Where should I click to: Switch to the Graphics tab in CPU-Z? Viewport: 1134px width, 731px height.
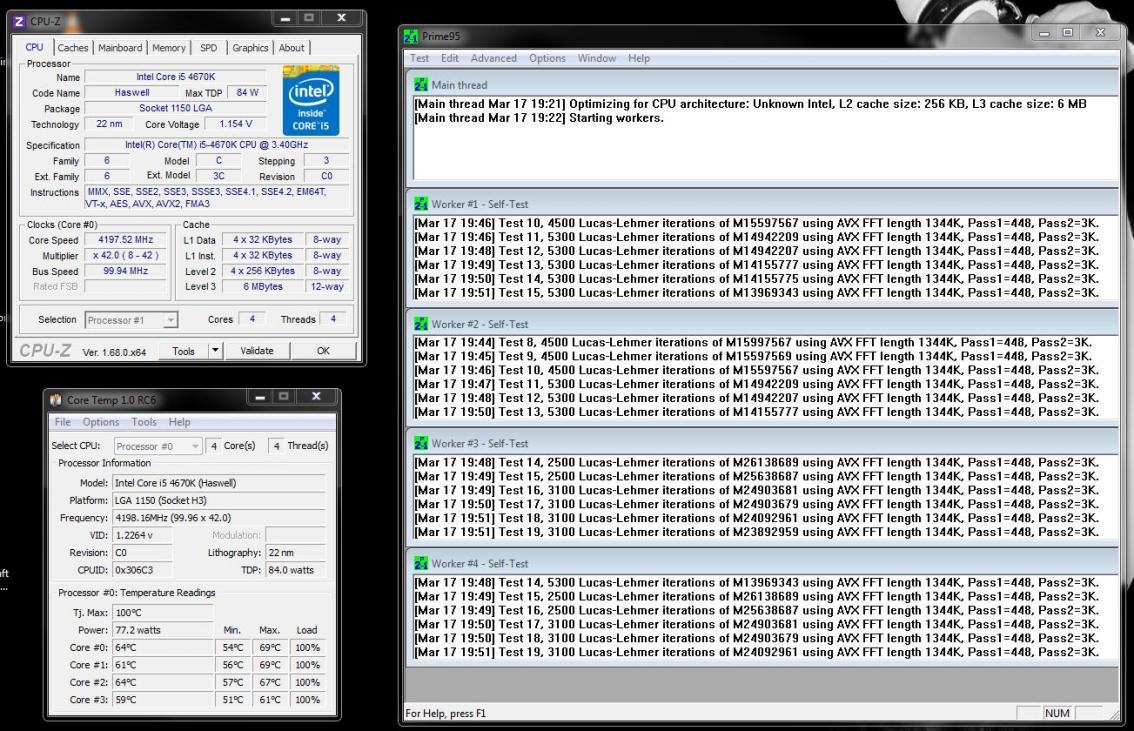pos(250,48)
